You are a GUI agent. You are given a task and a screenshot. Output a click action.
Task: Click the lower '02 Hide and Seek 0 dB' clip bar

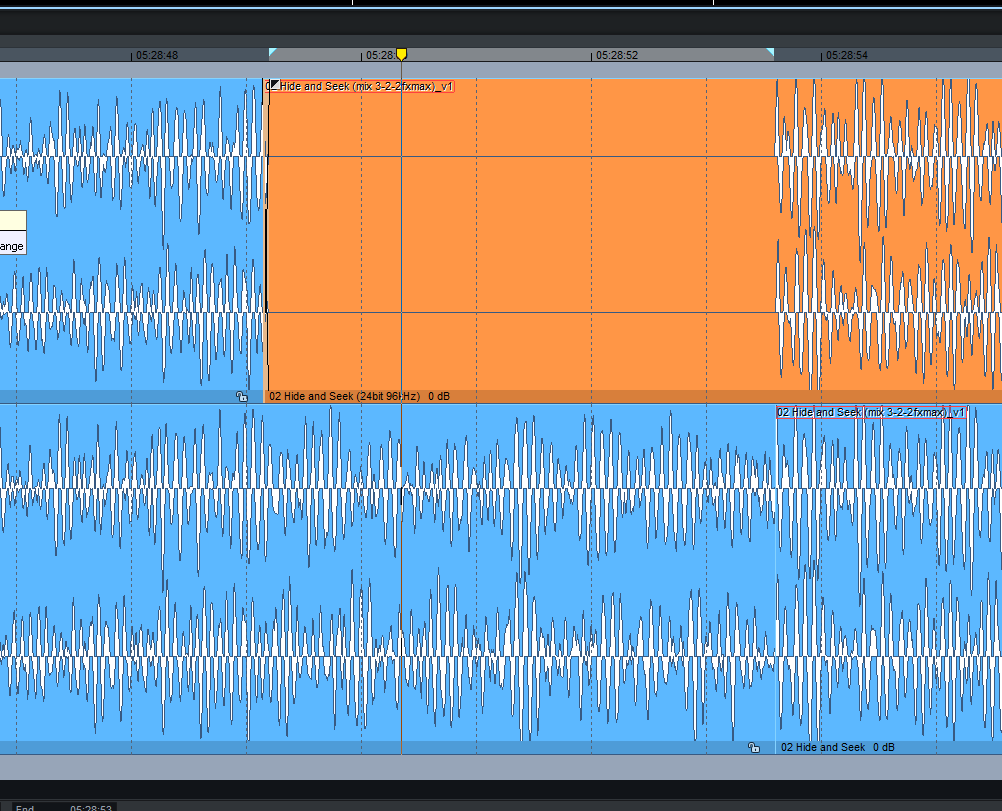pyautogui.click(x=837, y=747)
